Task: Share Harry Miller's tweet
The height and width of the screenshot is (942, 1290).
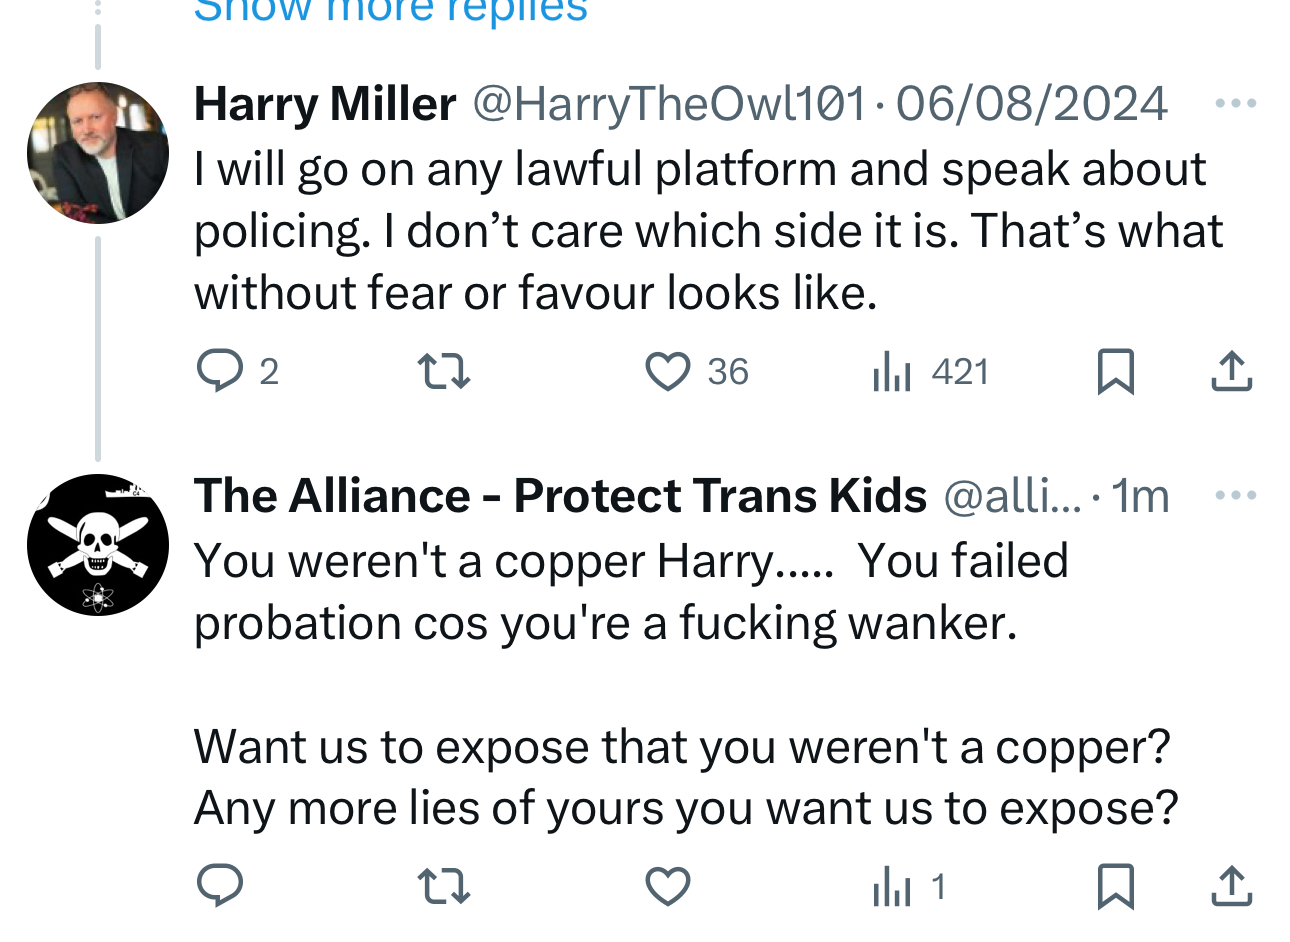Action: click(x=1231, y=372)
